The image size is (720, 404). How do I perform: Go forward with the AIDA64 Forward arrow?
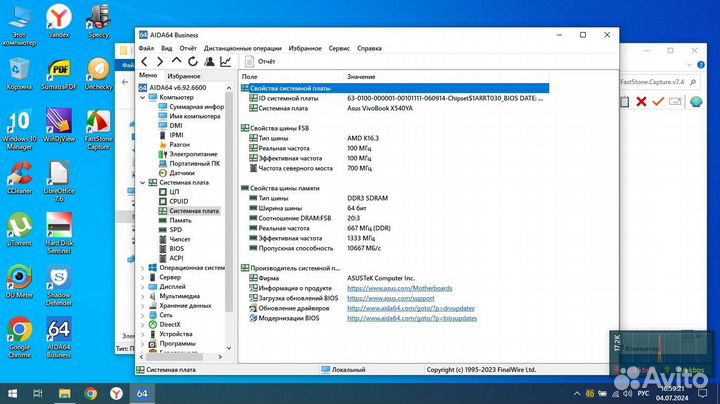[160, 61]
